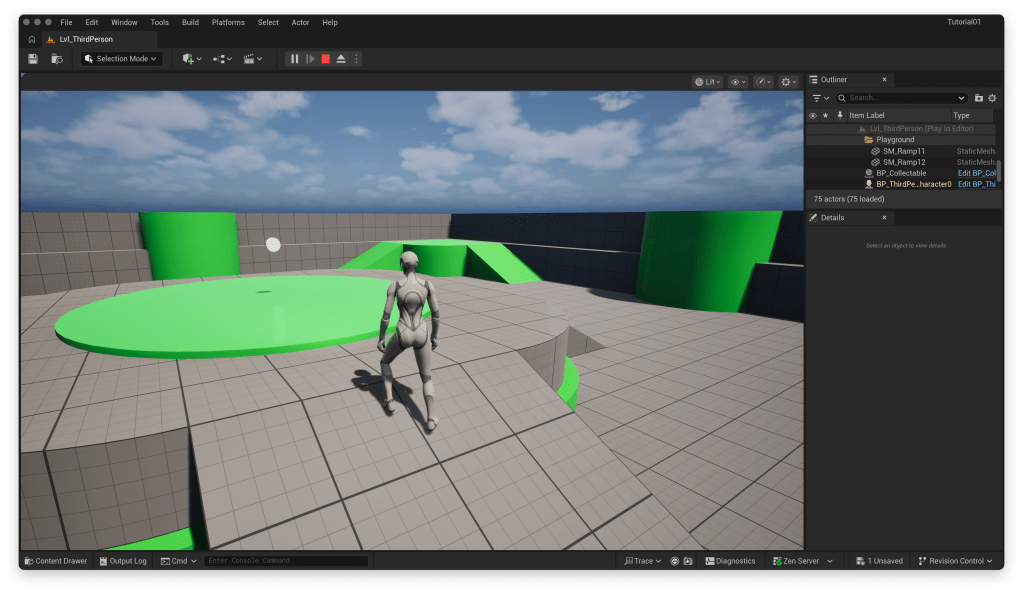Pause the play-in-editor simulation
Image resolution: width=1023 pixels, height=593 pixels.
click(x=295, y=59)
